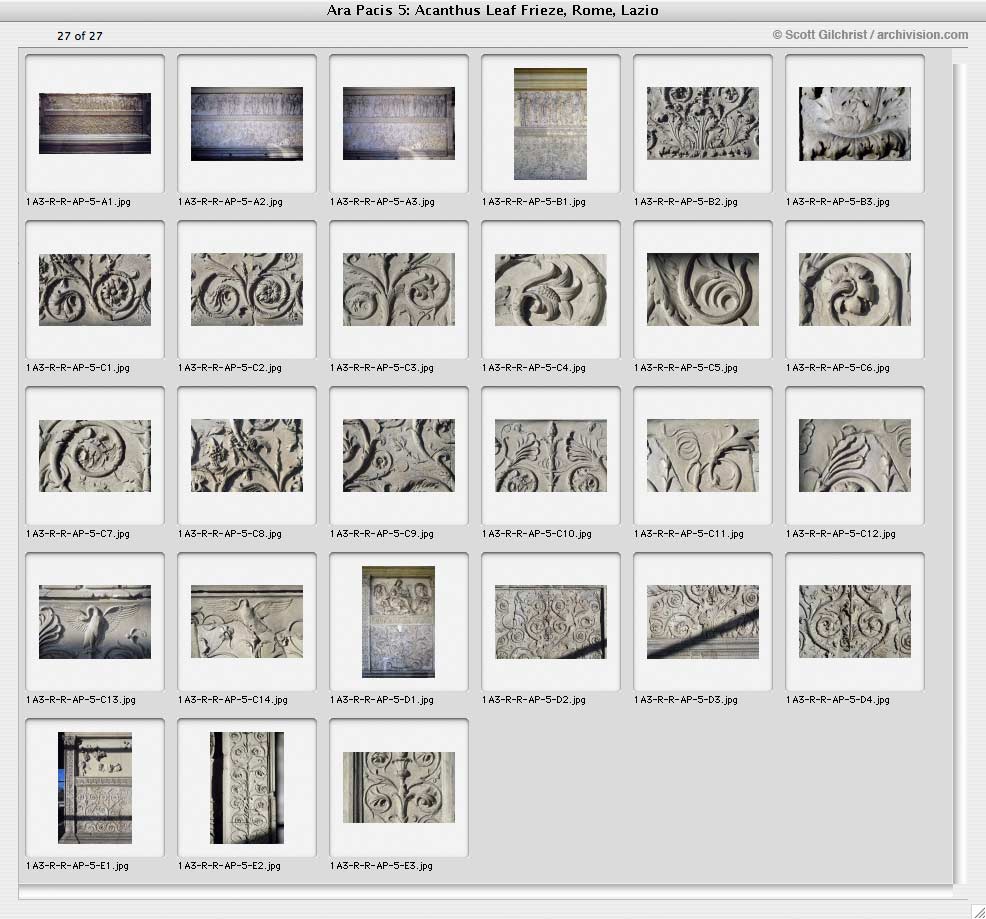This screenshot has width=986, height=919.
Task: Click the file name text 1A3-R-R-AP-5-C7.jpg
Action: tap(78, 534)
